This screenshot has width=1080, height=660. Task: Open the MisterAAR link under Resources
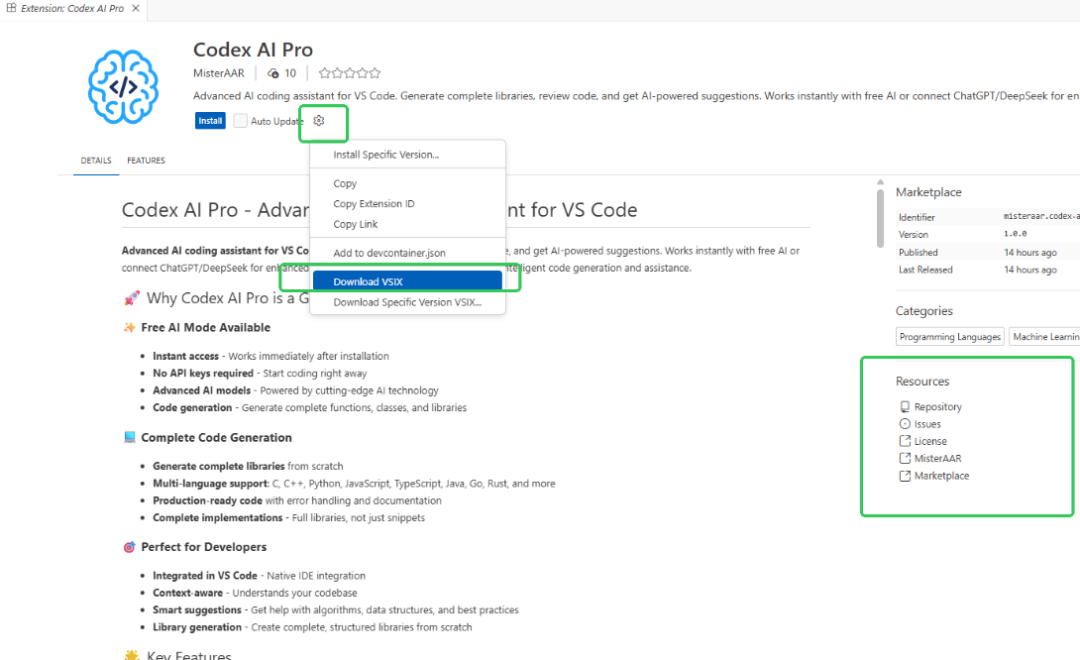937,458
